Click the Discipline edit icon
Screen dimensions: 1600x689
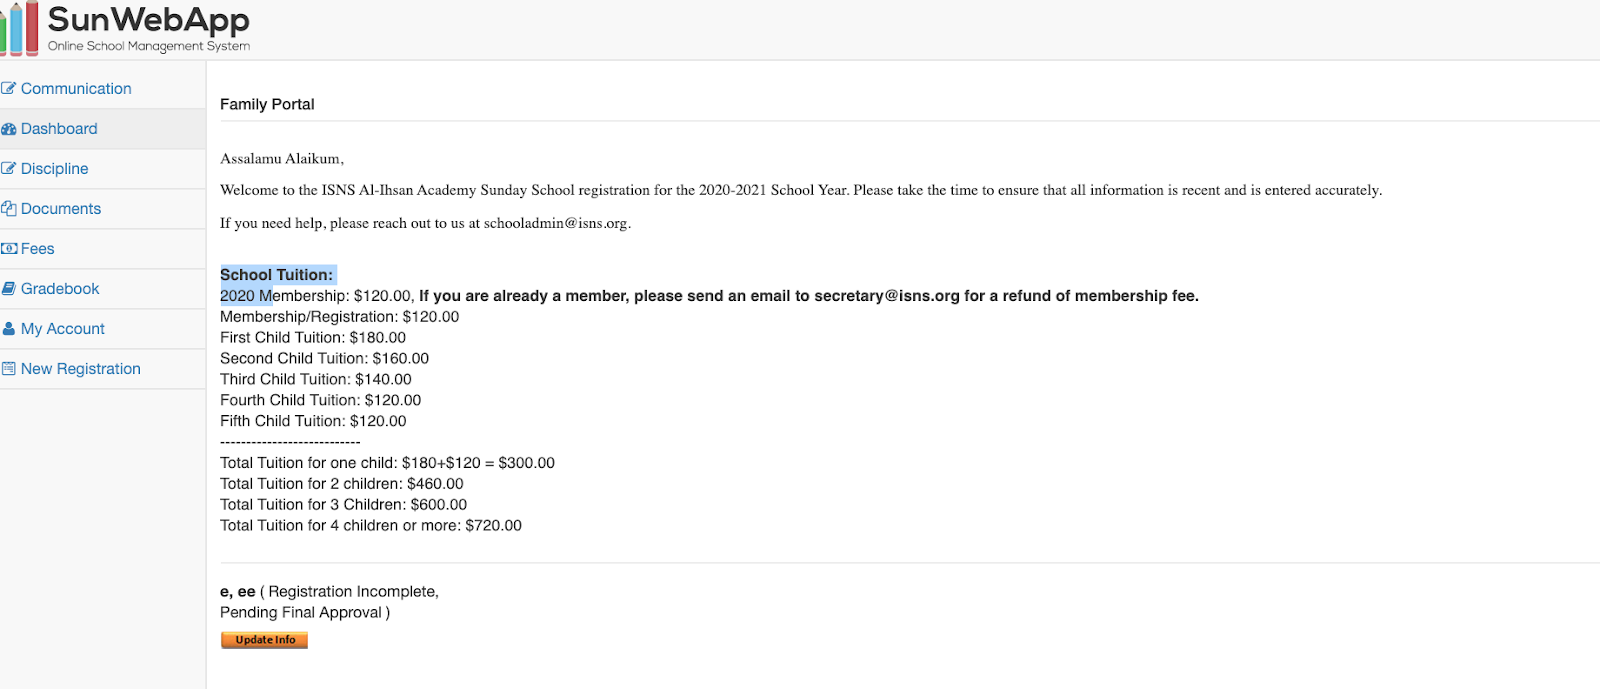point(8,168)
